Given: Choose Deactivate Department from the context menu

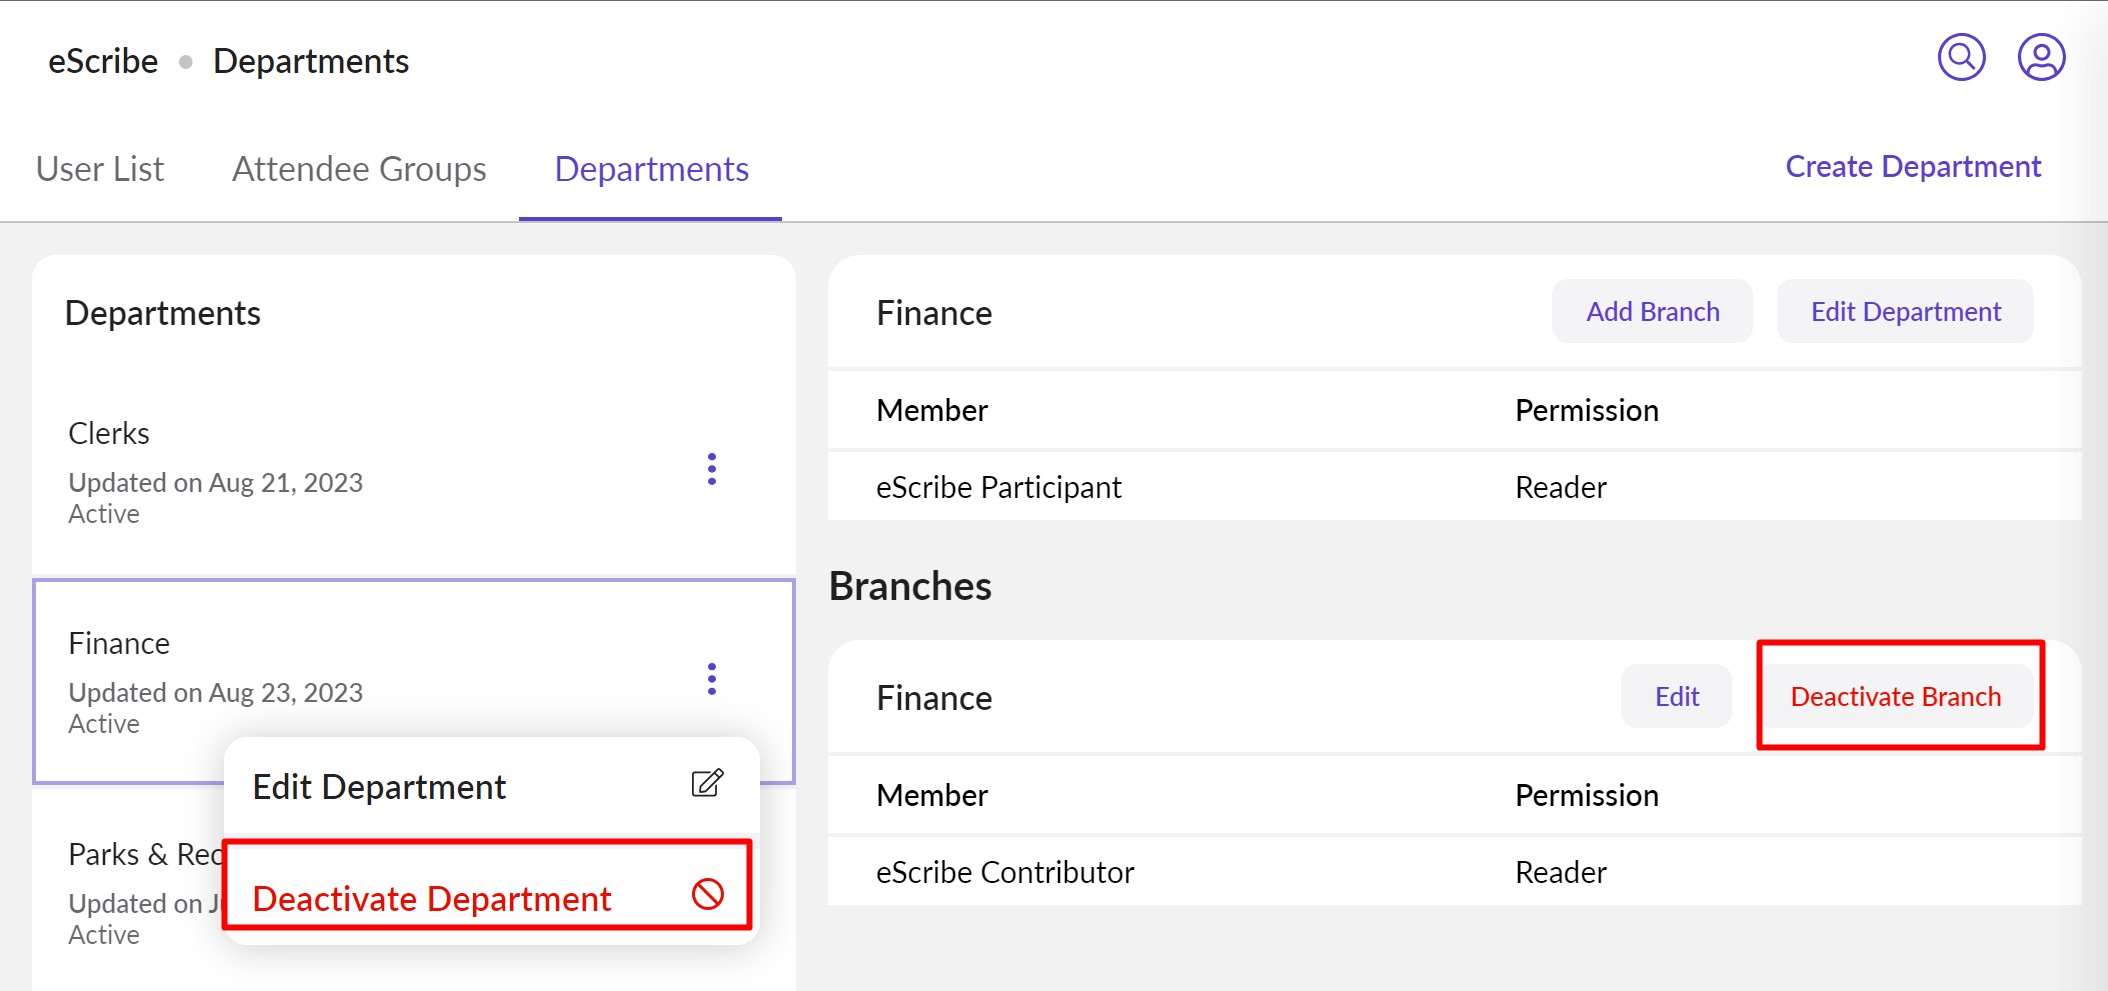Looking at the screenshot, I should point(432,898).
